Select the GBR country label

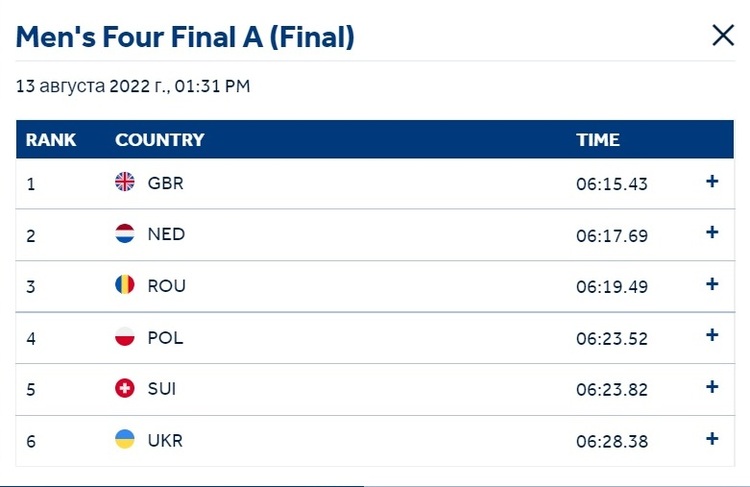tap(165, 183)
